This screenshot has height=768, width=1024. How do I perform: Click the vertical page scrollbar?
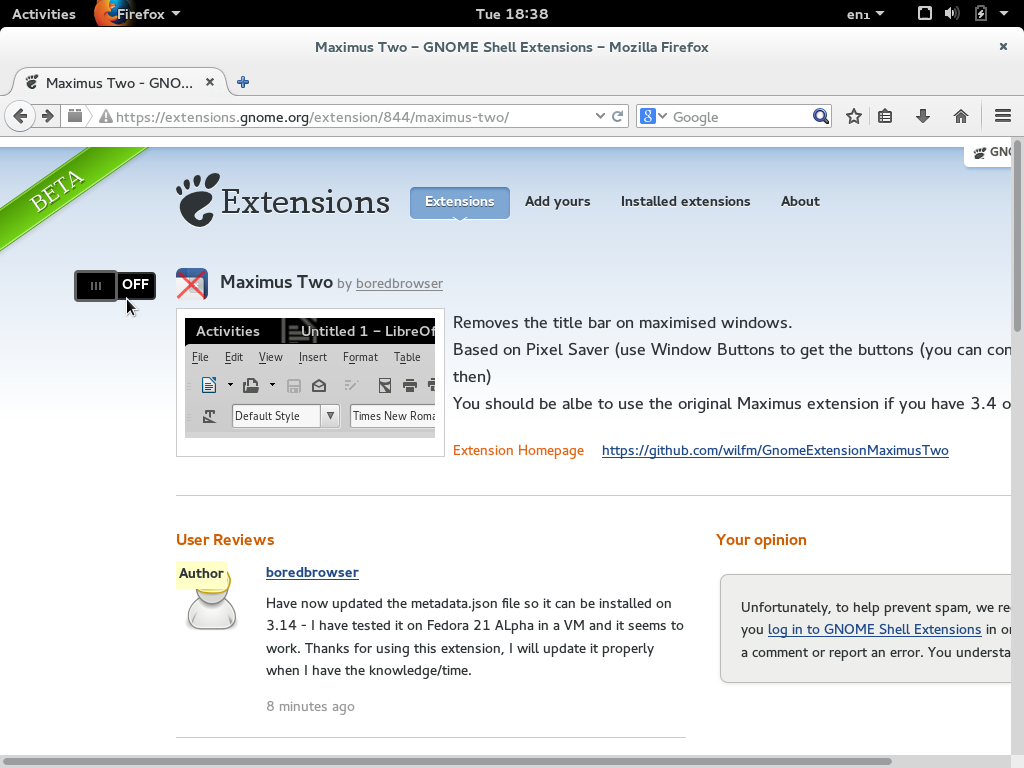point(1017,235)
